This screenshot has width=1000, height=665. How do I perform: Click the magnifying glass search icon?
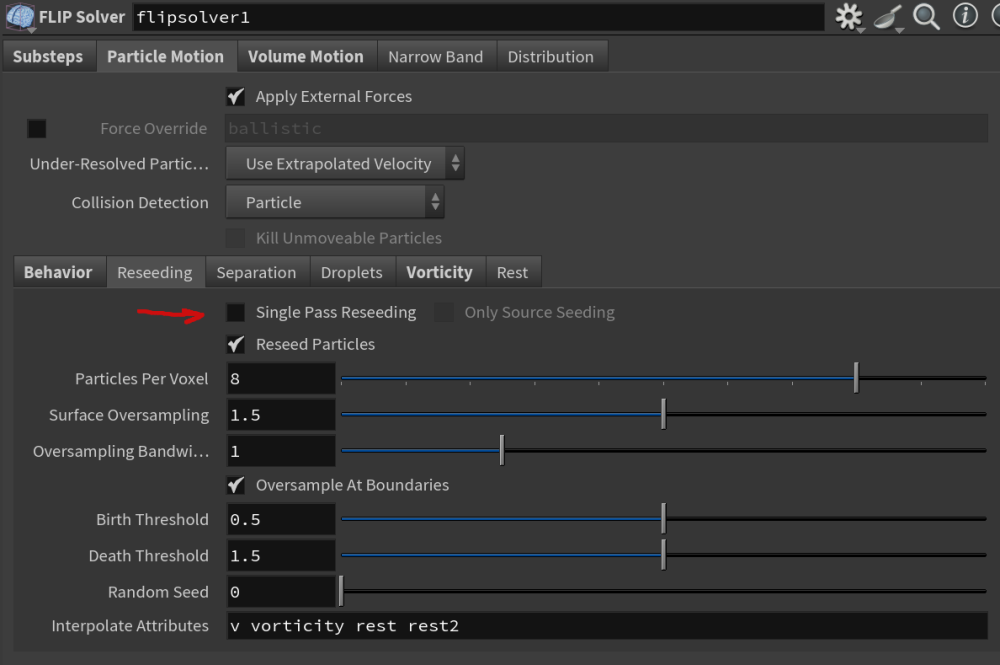coord(926,17)
